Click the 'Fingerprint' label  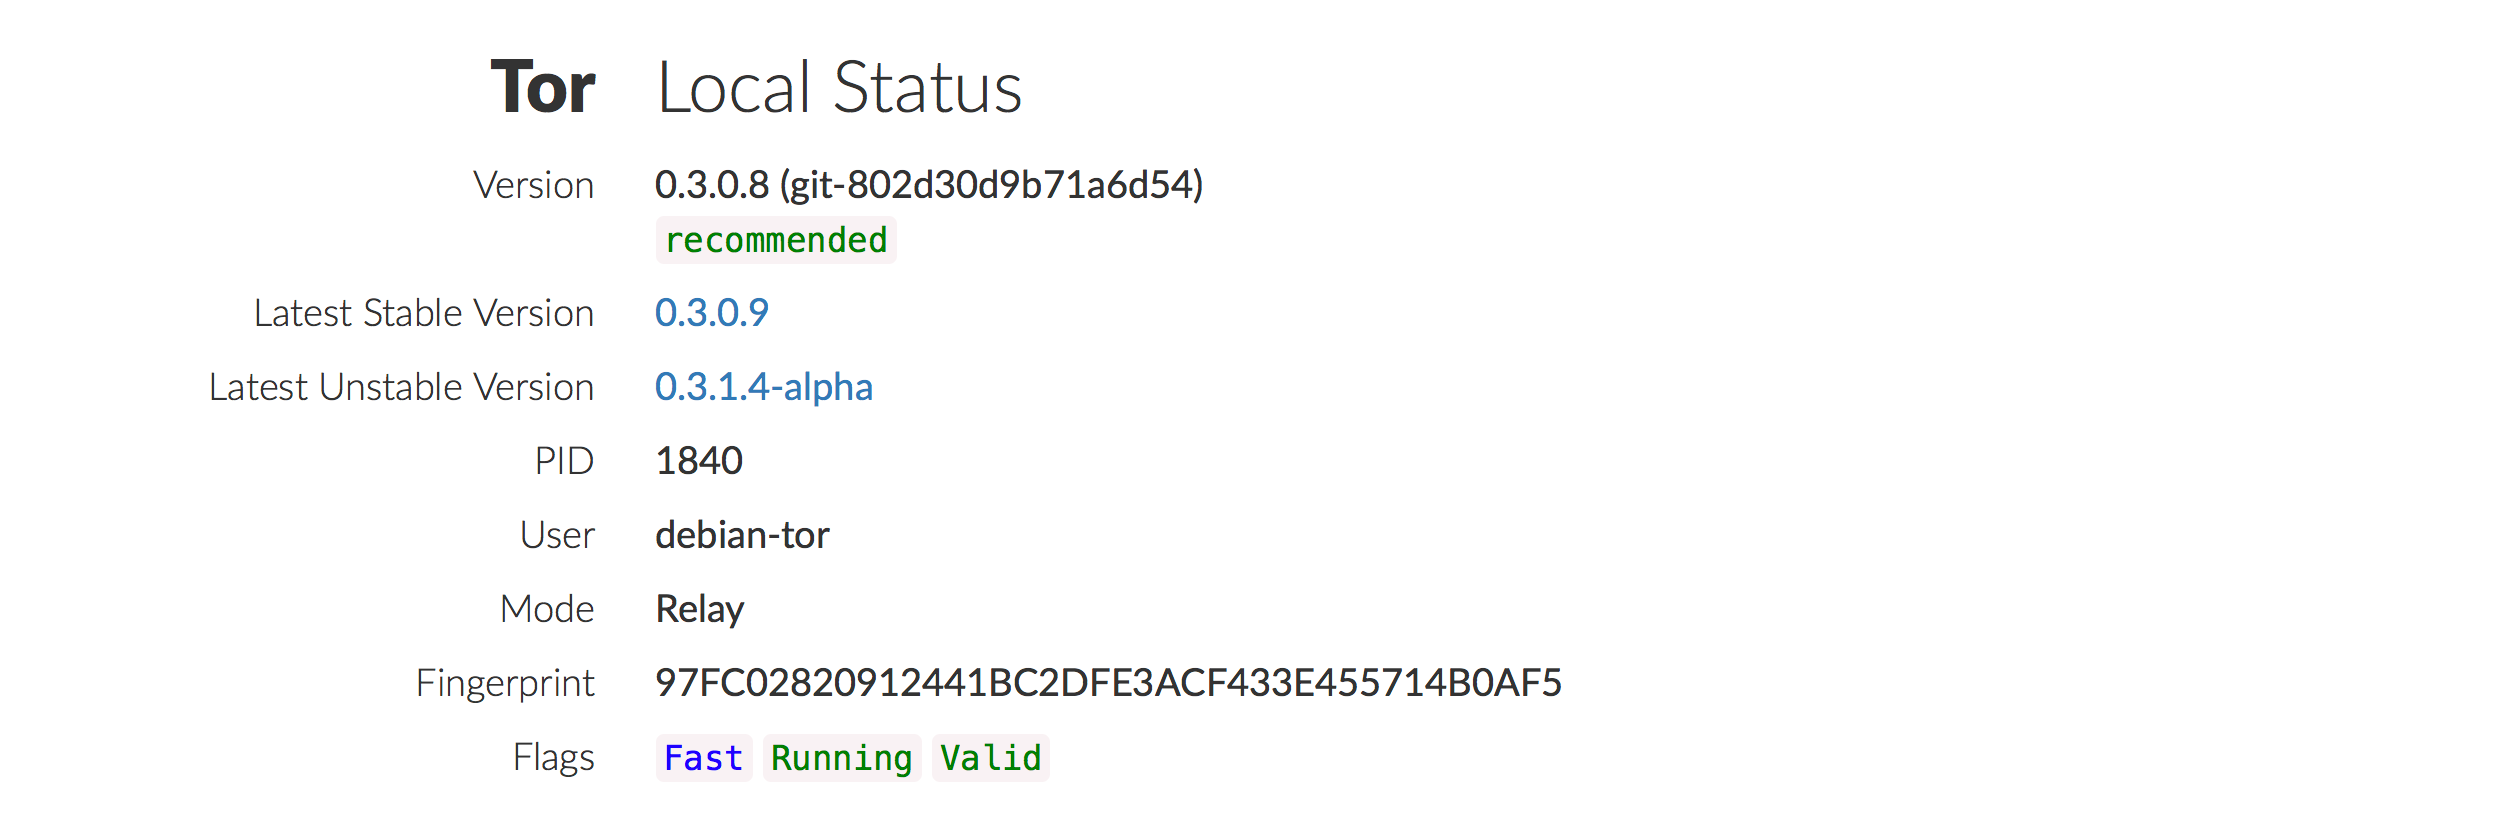click(x=505, y=683)
